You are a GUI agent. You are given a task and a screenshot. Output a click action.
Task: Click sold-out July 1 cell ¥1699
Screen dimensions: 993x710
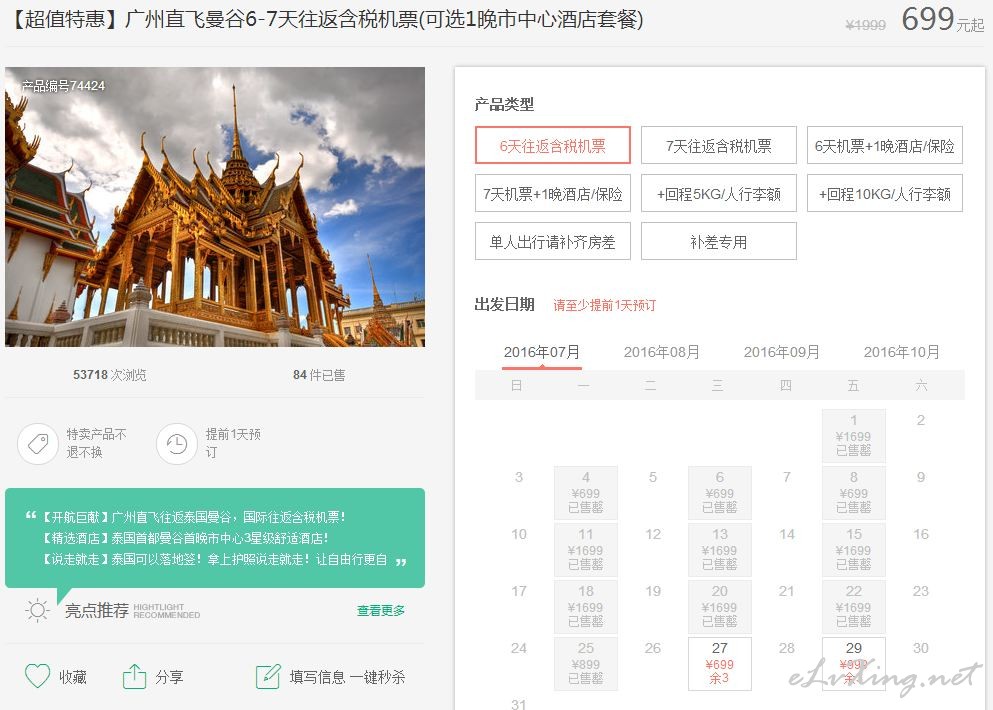pyautogui.click(x=854, y=436)
